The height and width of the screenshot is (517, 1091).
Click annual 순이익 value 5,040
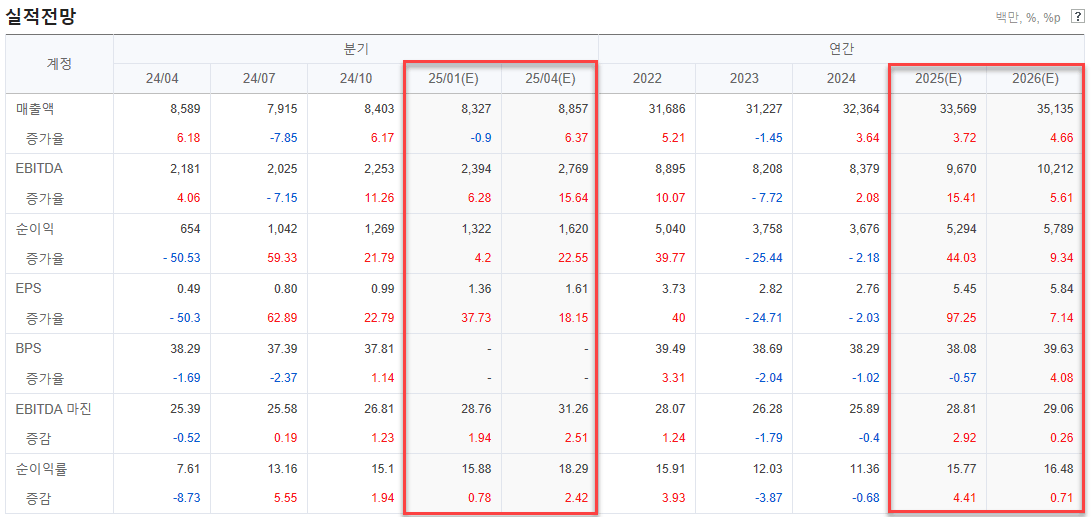[671, 228]
